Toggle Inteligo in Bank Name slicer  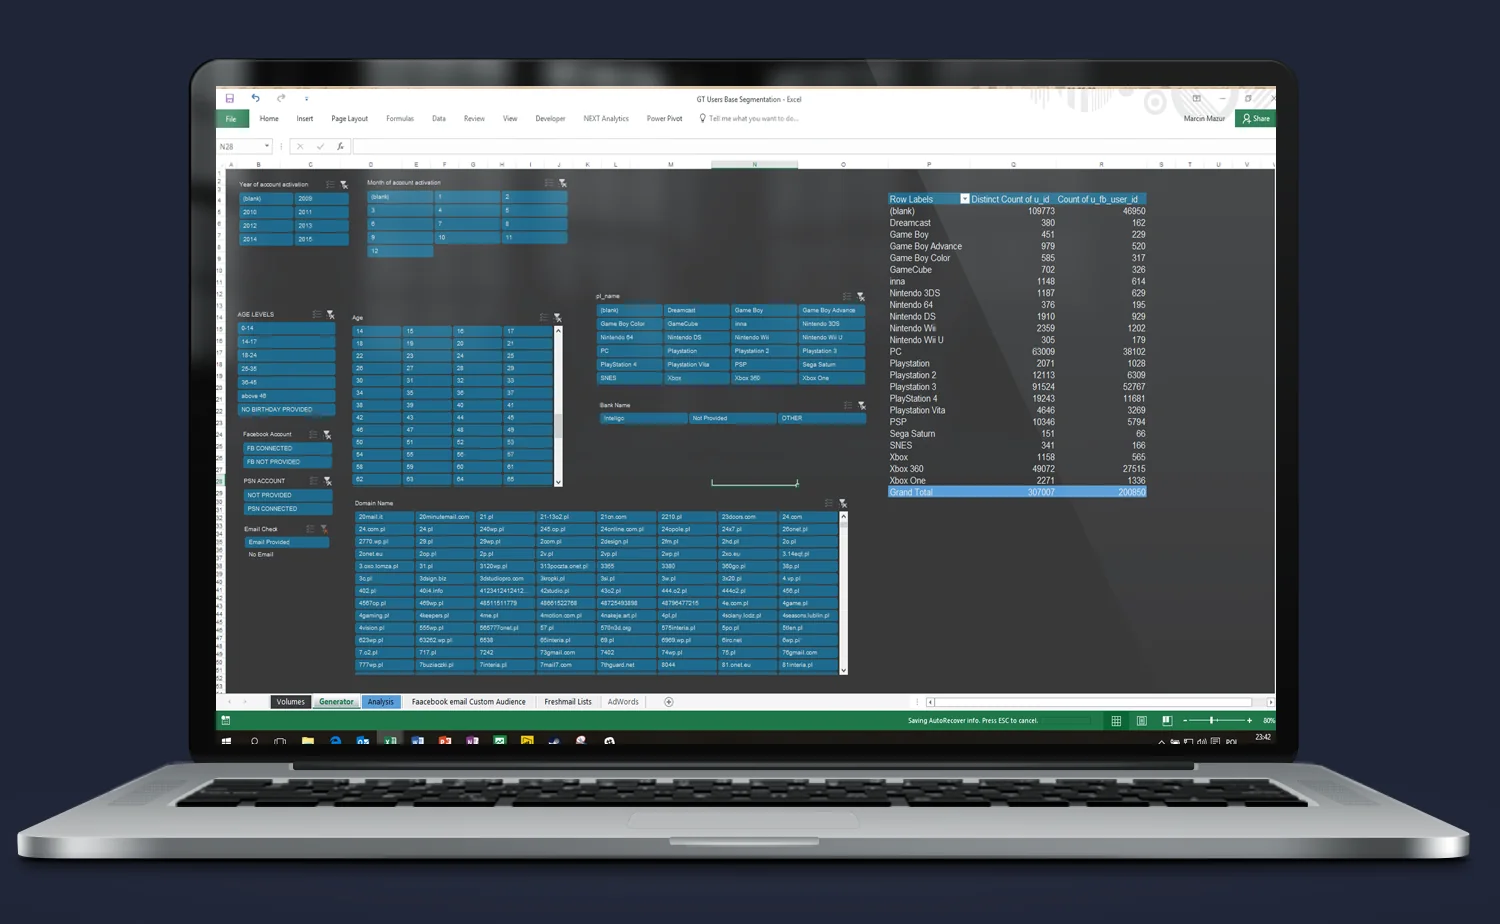(644, 418)
